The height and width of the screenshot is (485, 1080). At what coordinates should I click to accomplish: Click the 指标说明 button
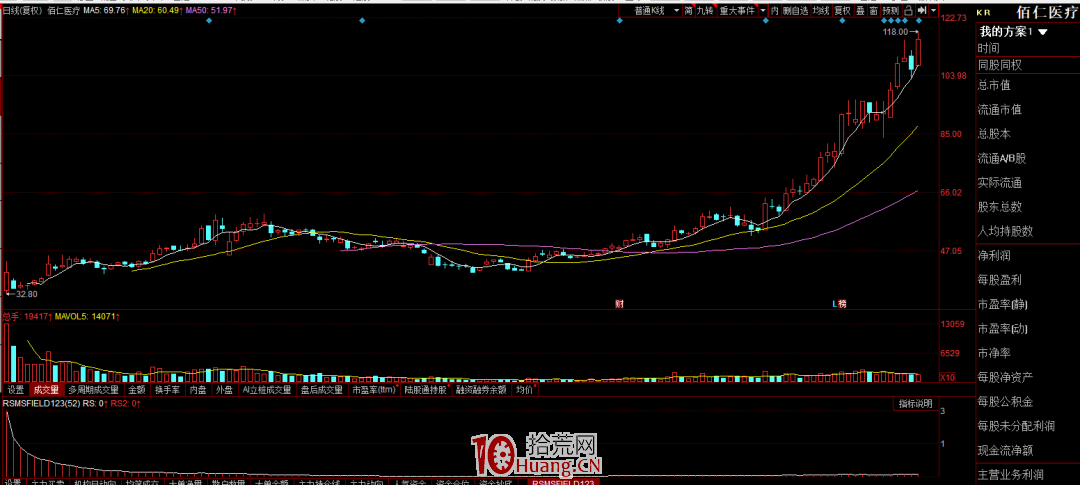915,404
